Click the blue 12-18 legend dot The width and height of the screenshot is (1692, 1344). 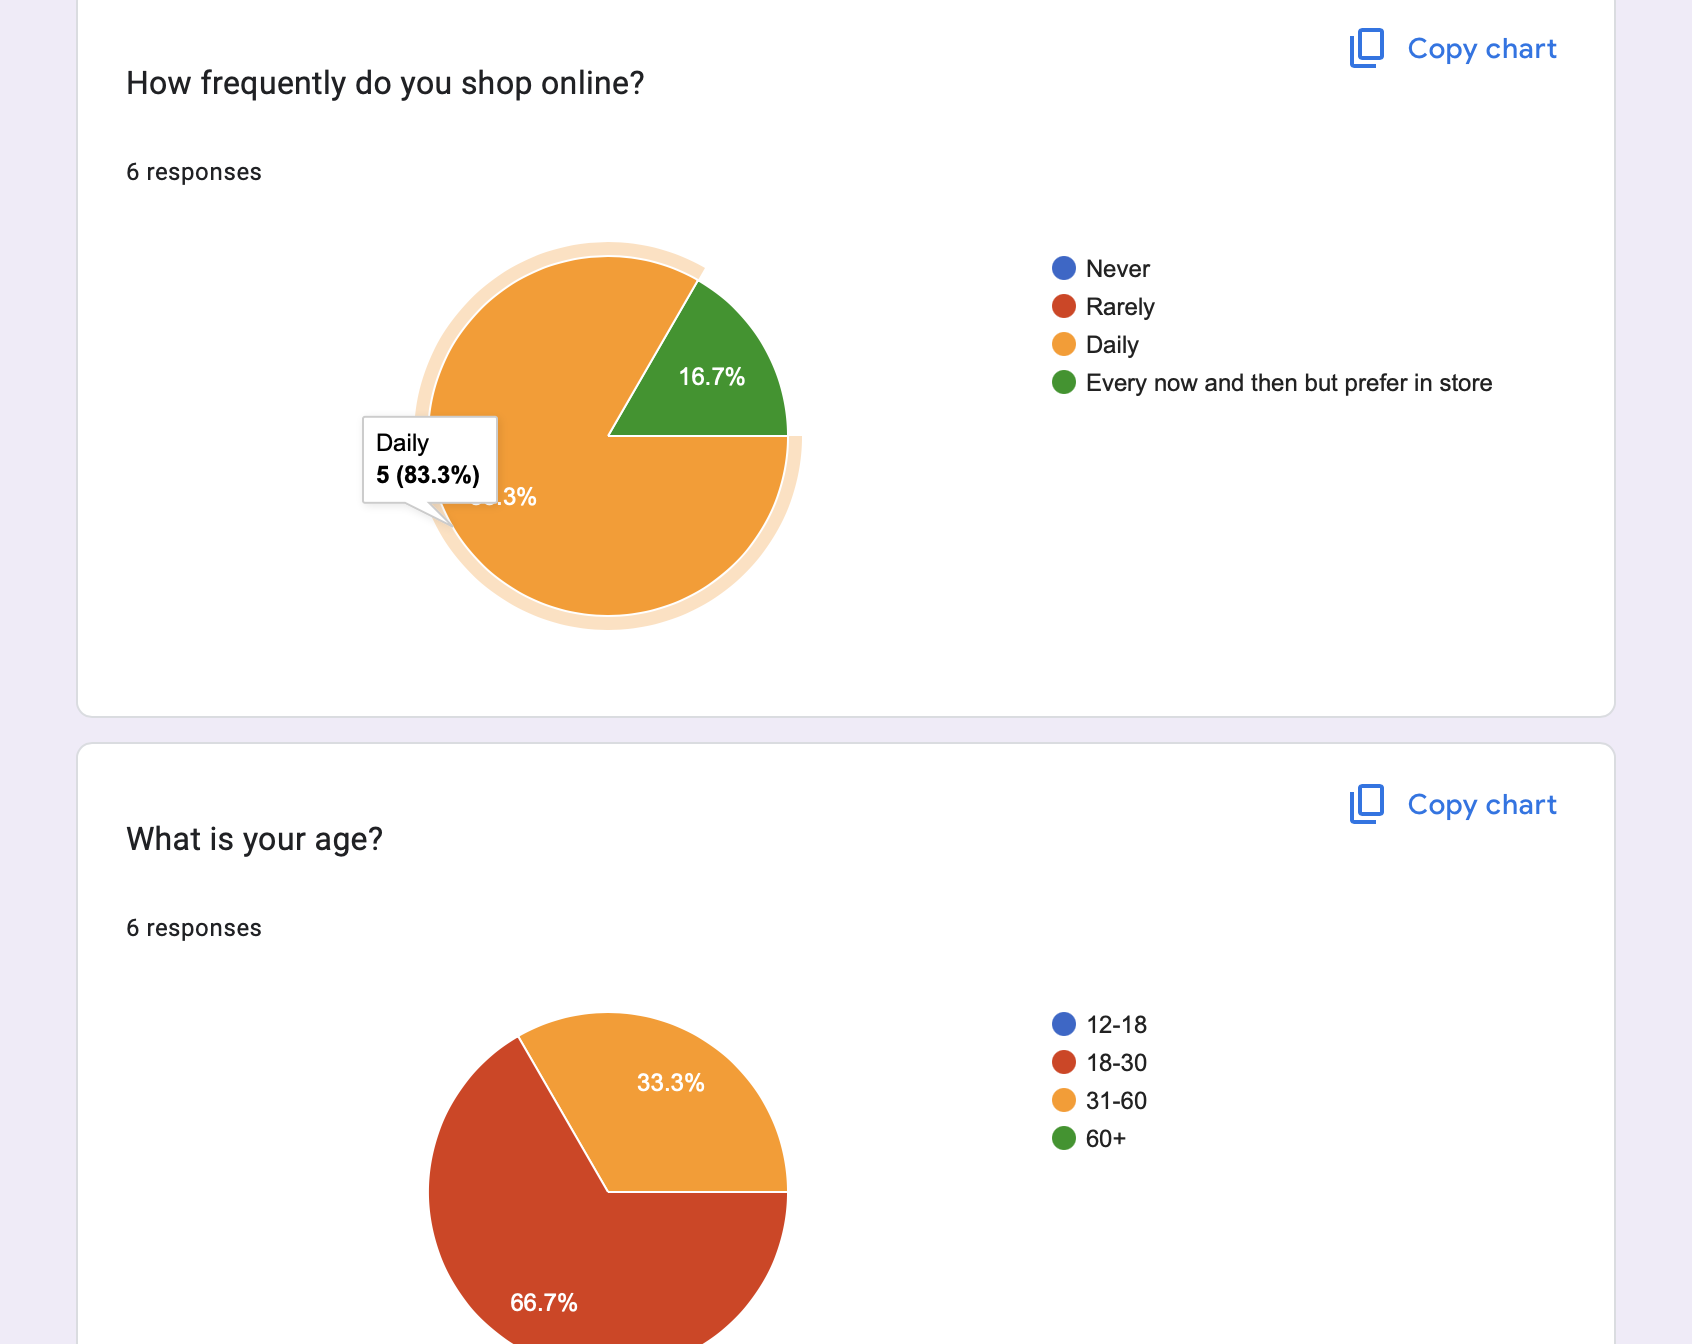pos(1064,1024)
